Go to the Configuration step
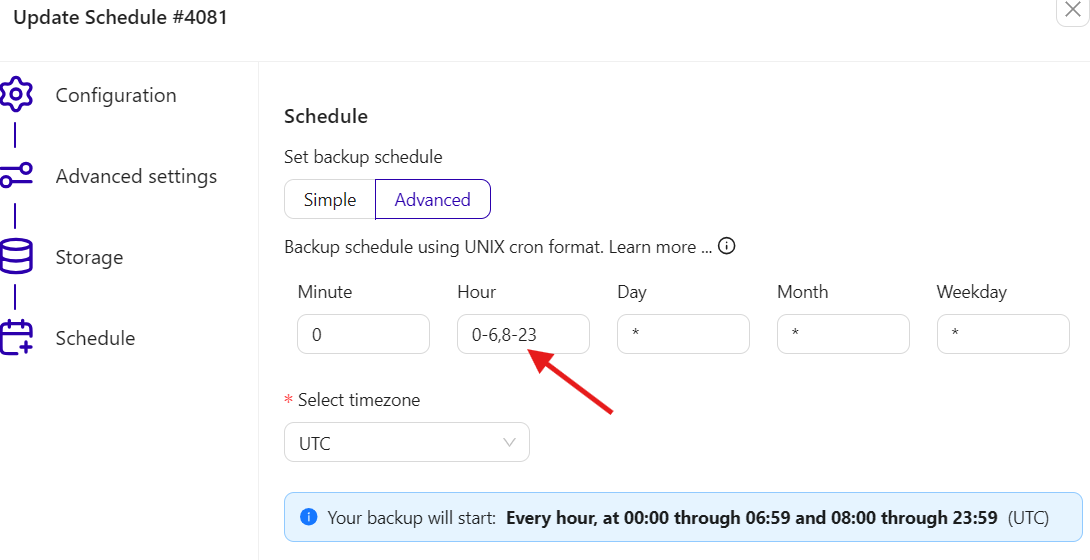 116,95
